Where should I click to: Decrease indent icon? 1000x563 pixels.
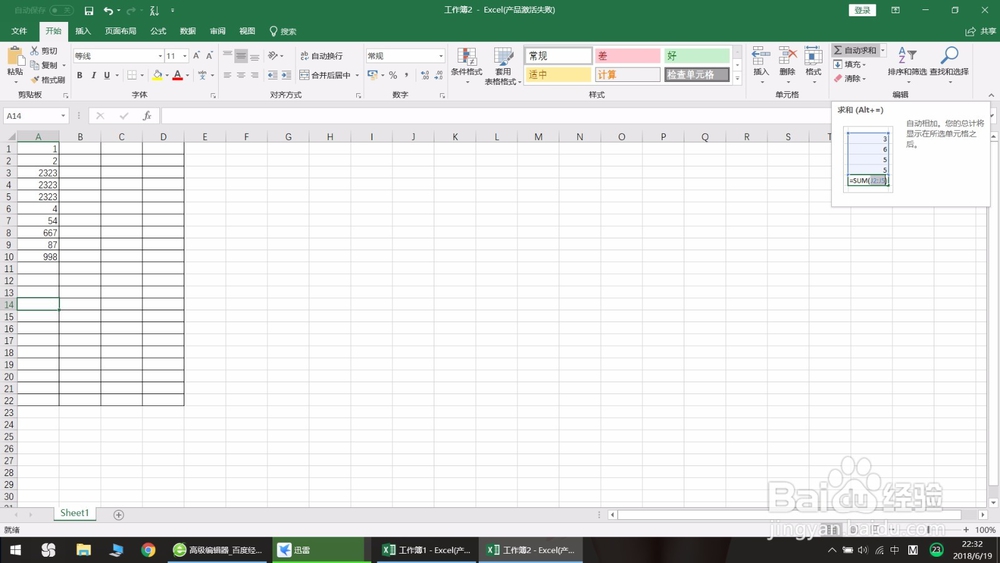coord(272,75)
